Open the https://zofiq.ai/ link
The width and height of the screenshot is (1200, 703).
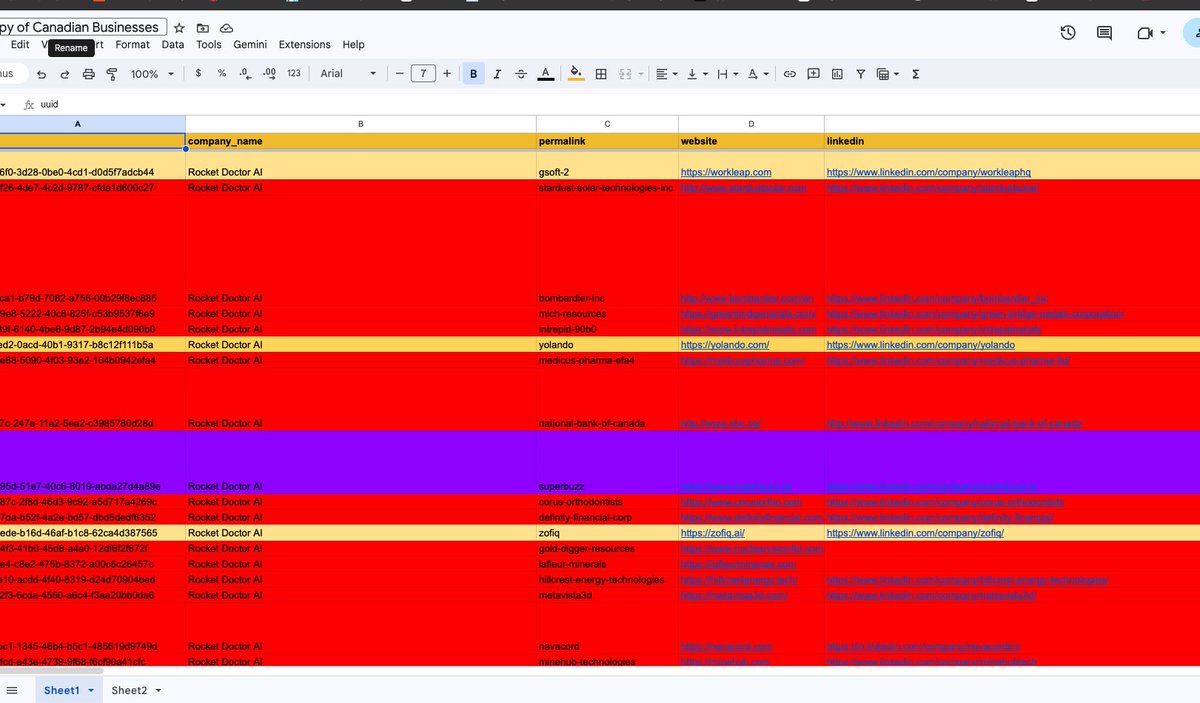tap(714, 533)
